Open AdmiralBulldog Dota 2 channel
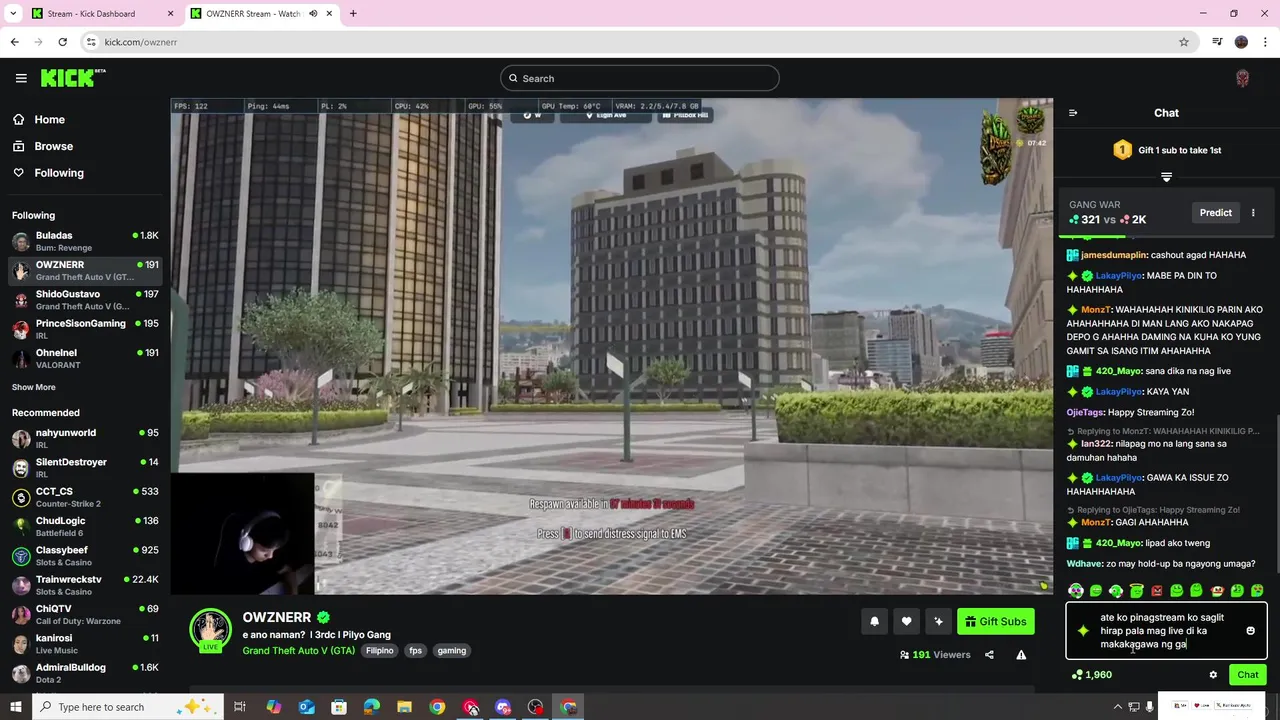1280x720 pixels. click(85, 673)
